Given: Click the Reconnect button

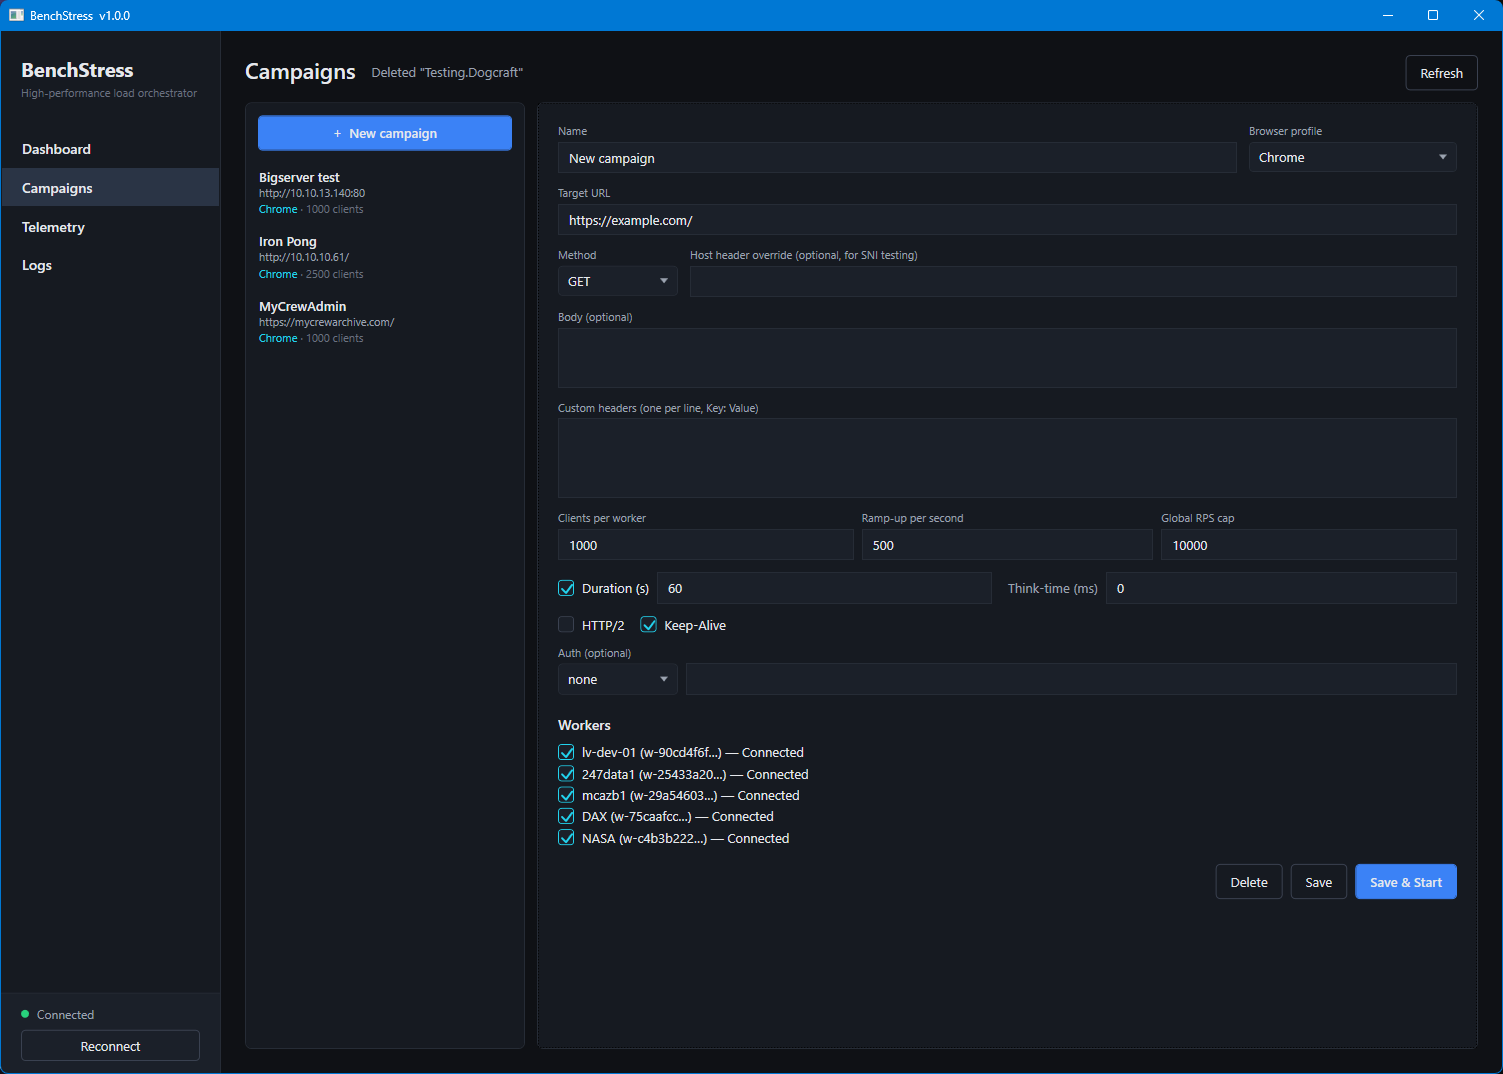Looking at the screenshot, I should pos(110,1046).
